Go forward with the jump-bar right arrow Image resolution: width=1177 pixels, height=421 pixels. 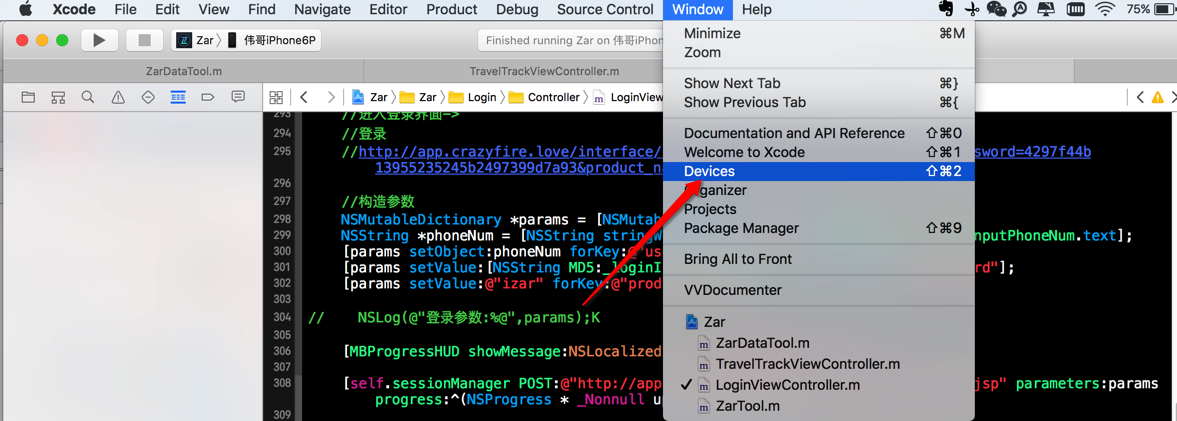330,97
